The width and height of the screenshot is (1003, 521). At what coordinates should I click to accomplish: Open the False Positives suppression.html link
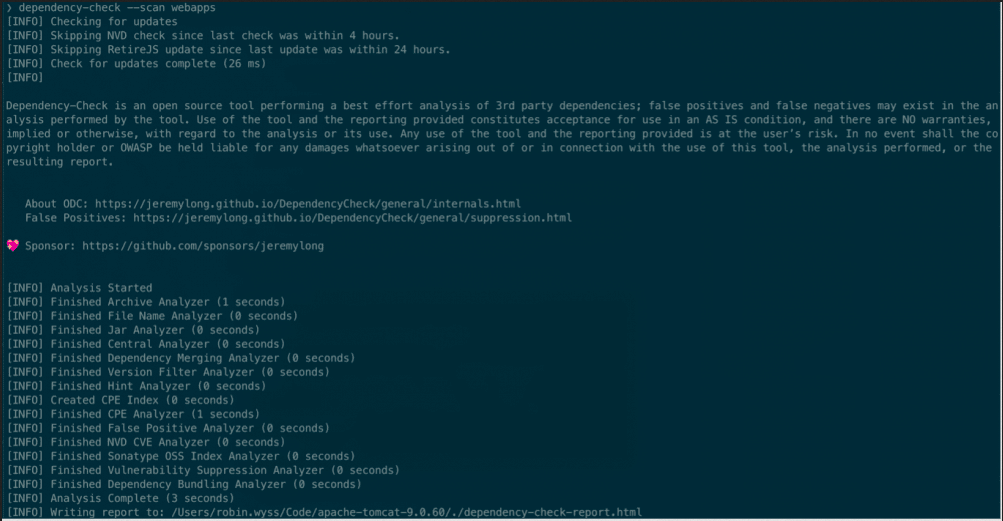pos(352,218)
